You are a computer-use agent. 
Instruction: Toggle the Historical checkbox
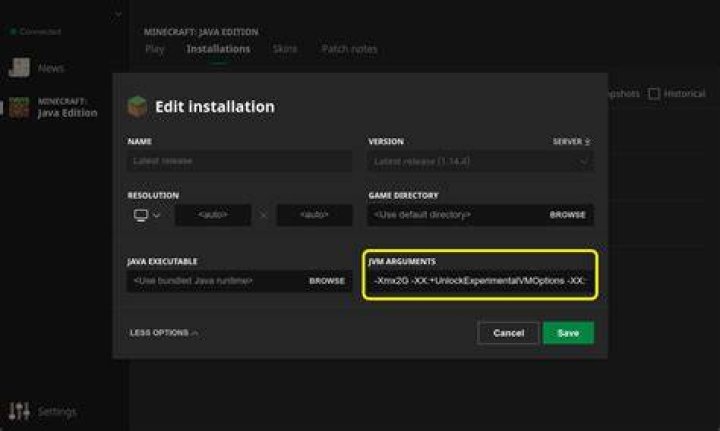coord(653,94)
